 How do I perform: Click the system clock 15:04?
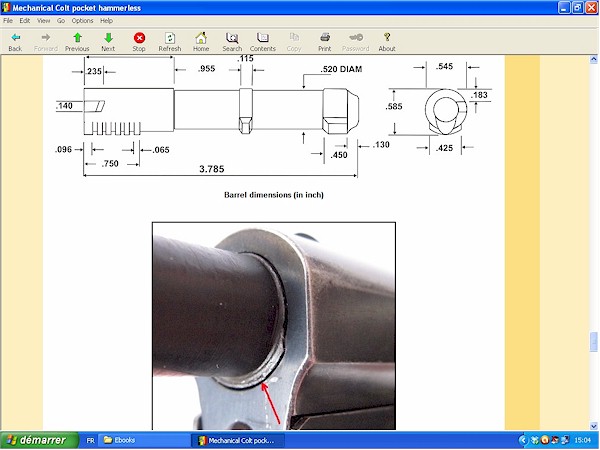(x=583, y=440)
